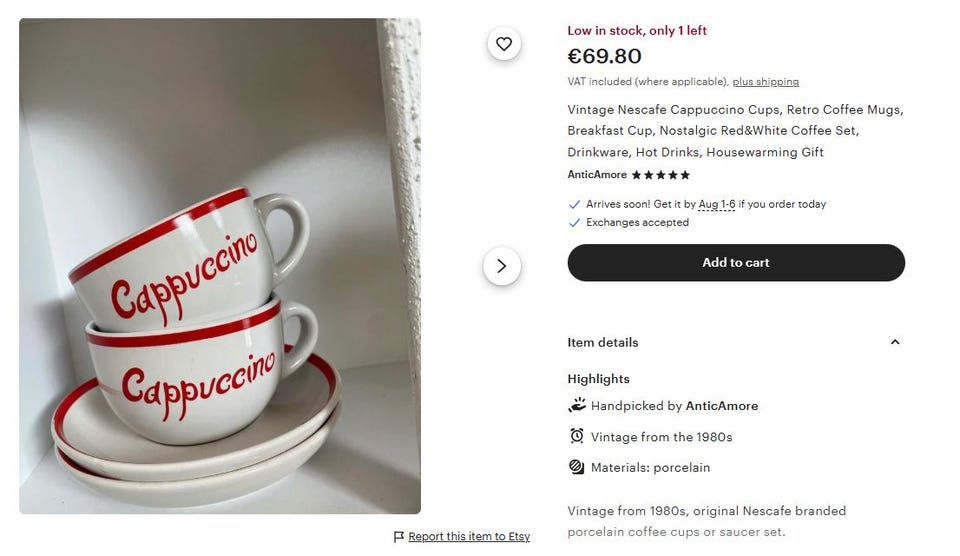Click the Item details section heading

click(602, 342)
